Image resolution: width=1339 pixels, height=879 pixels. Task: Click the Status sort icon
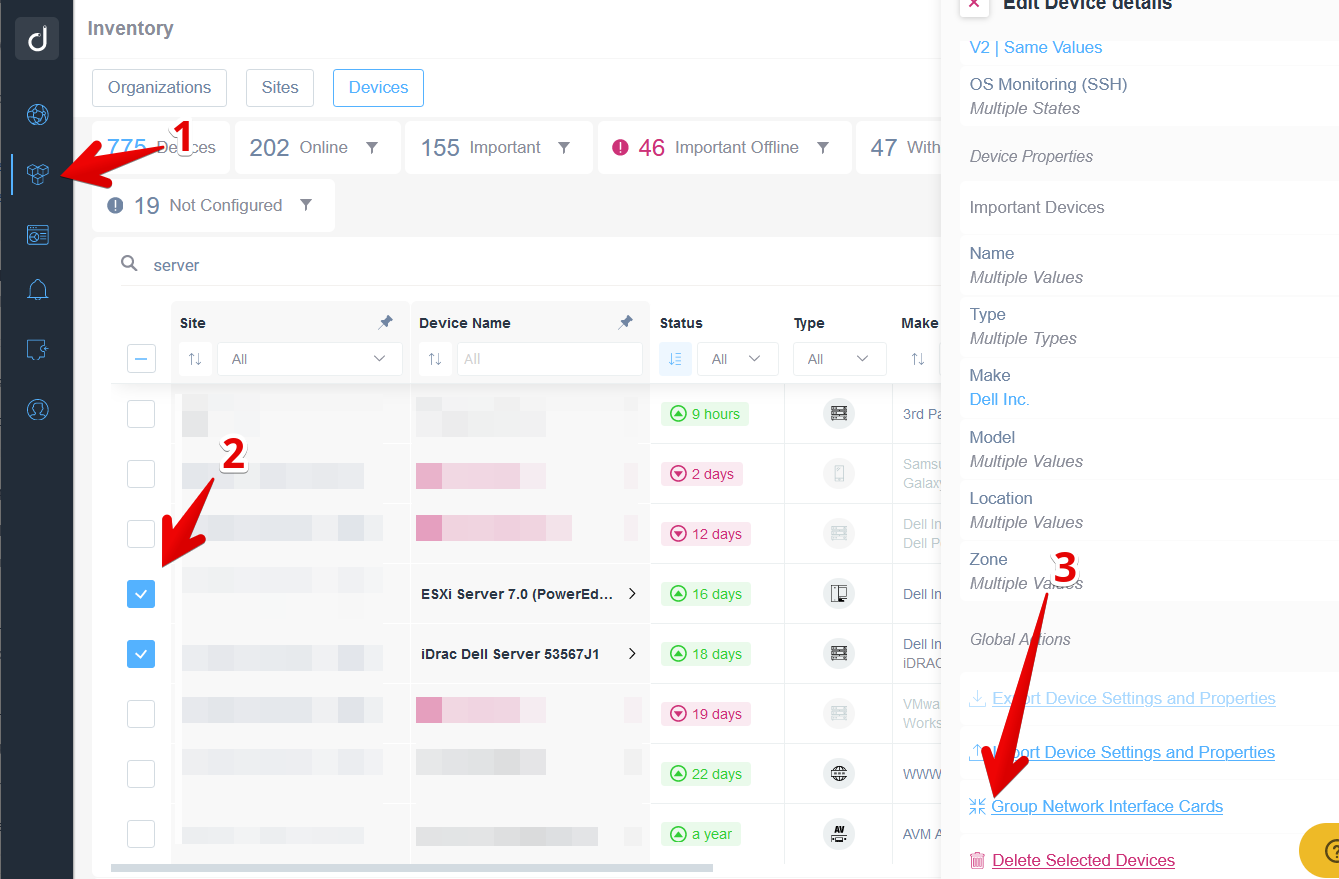click(675, 359)
